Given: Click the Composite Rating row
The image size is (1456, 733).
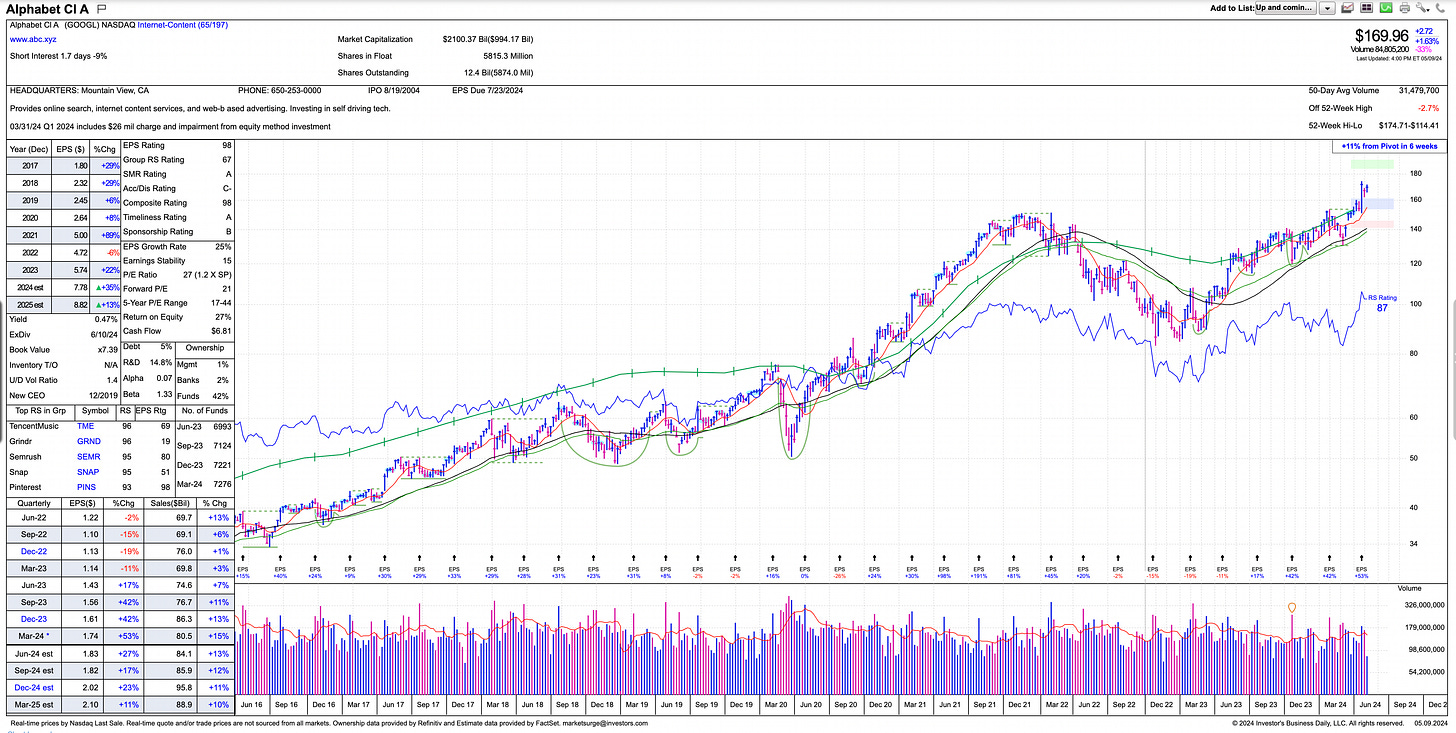Looking at the screenshot, I should point(178,203).
